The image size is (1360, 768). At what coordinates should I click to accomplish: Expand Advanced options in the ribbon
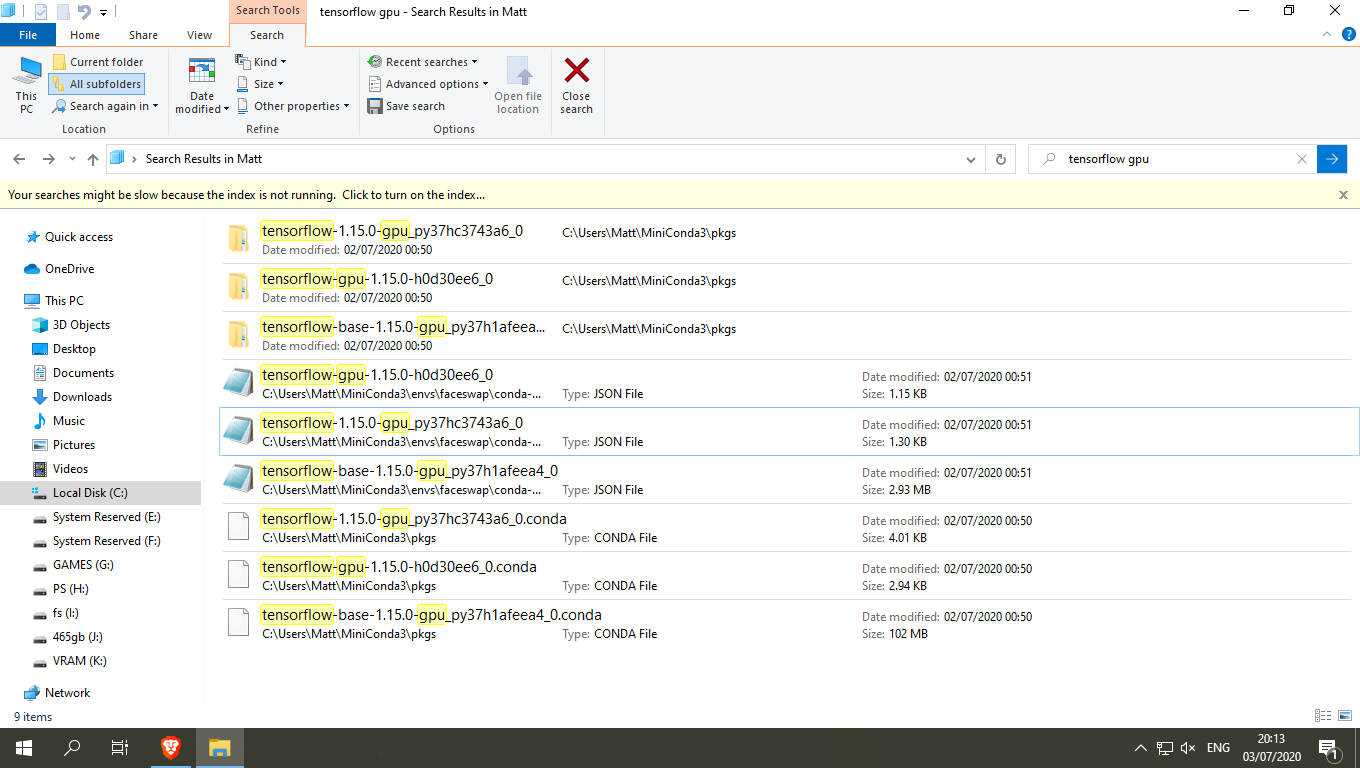(x=427, y=84)
